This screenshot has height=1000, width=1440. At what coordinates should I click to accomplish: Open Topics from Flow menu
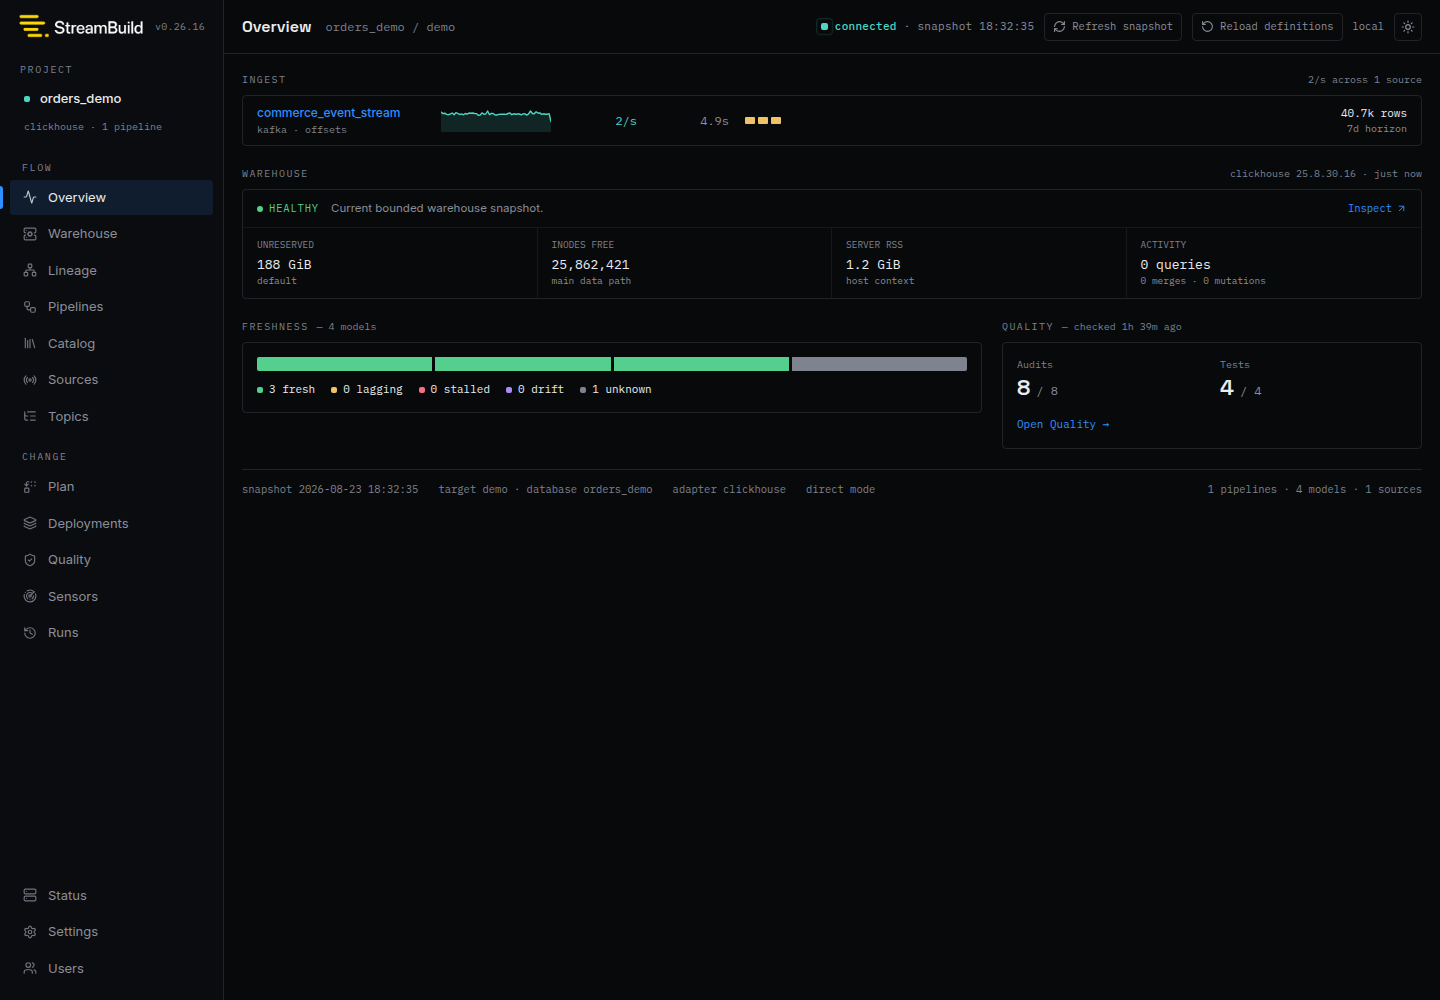(x=112, y=417)
